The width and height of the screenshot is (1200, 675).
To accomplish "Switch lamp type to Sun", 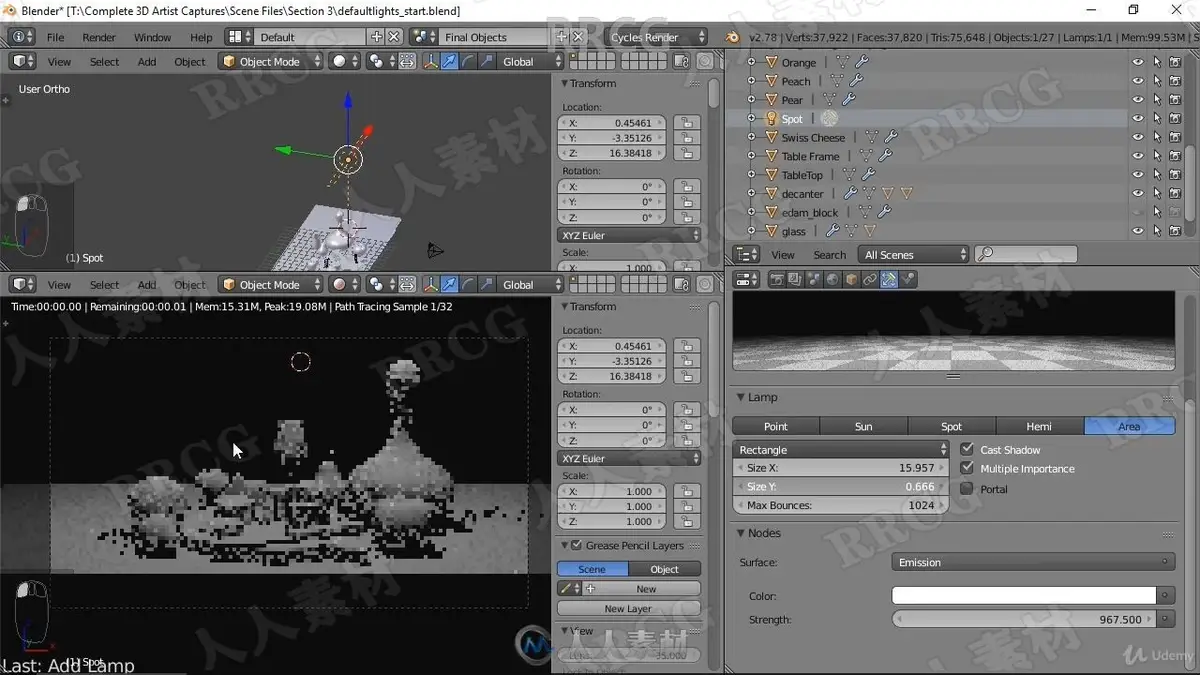I will point(863,426).
